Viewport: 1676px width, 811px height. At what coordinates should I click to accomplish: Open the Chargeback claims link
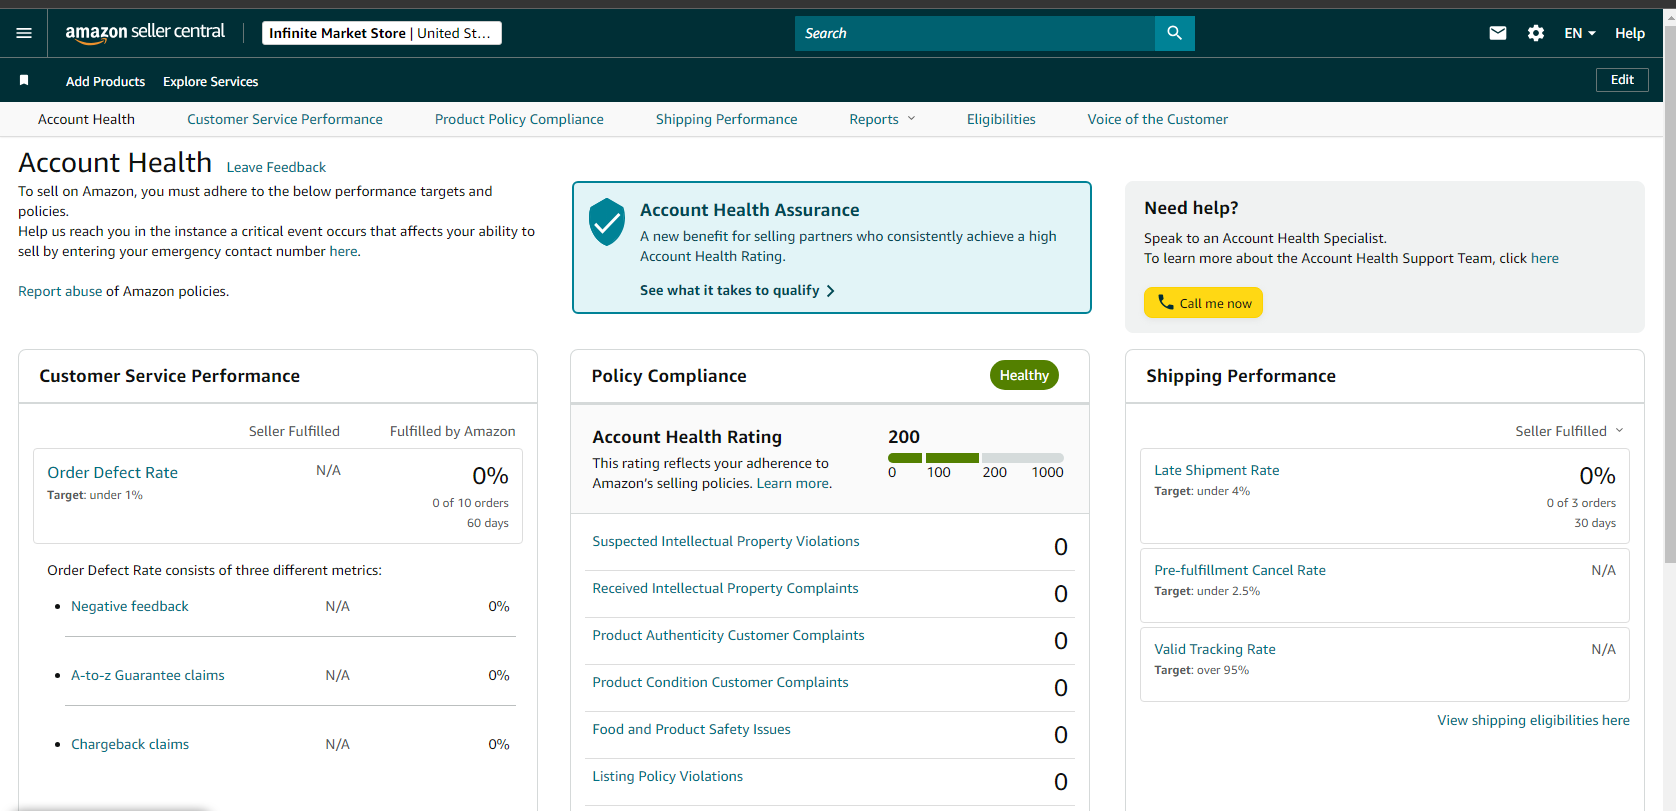(x=130, y=744)
